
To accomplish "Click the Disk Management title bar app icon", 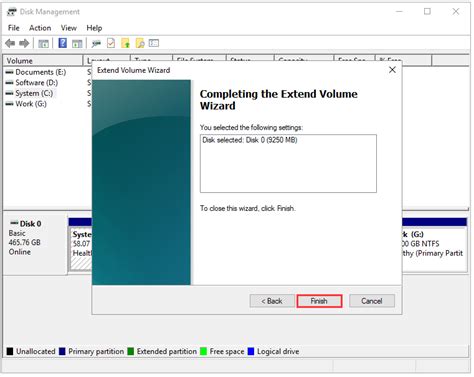I will 12,12.
